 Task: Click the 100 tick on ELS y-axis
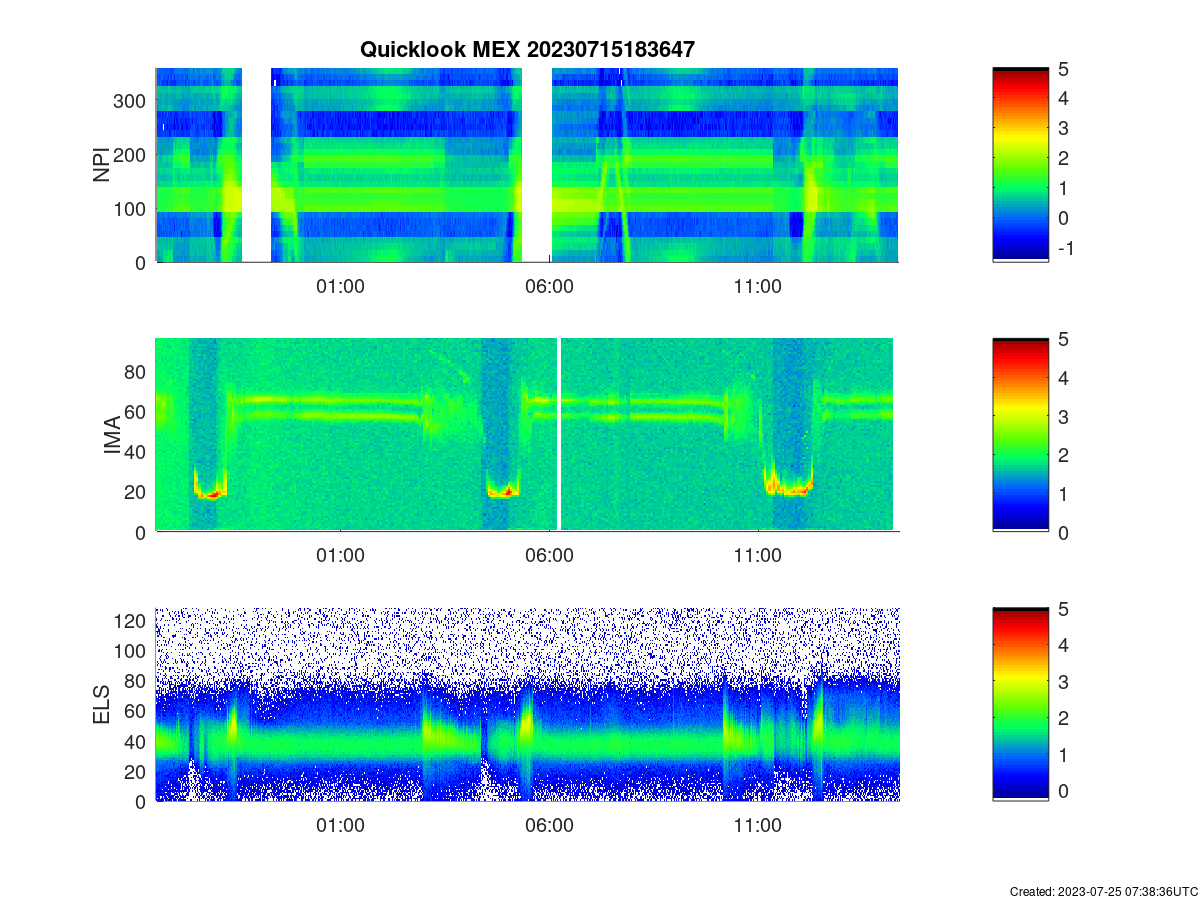click(131, 651)
